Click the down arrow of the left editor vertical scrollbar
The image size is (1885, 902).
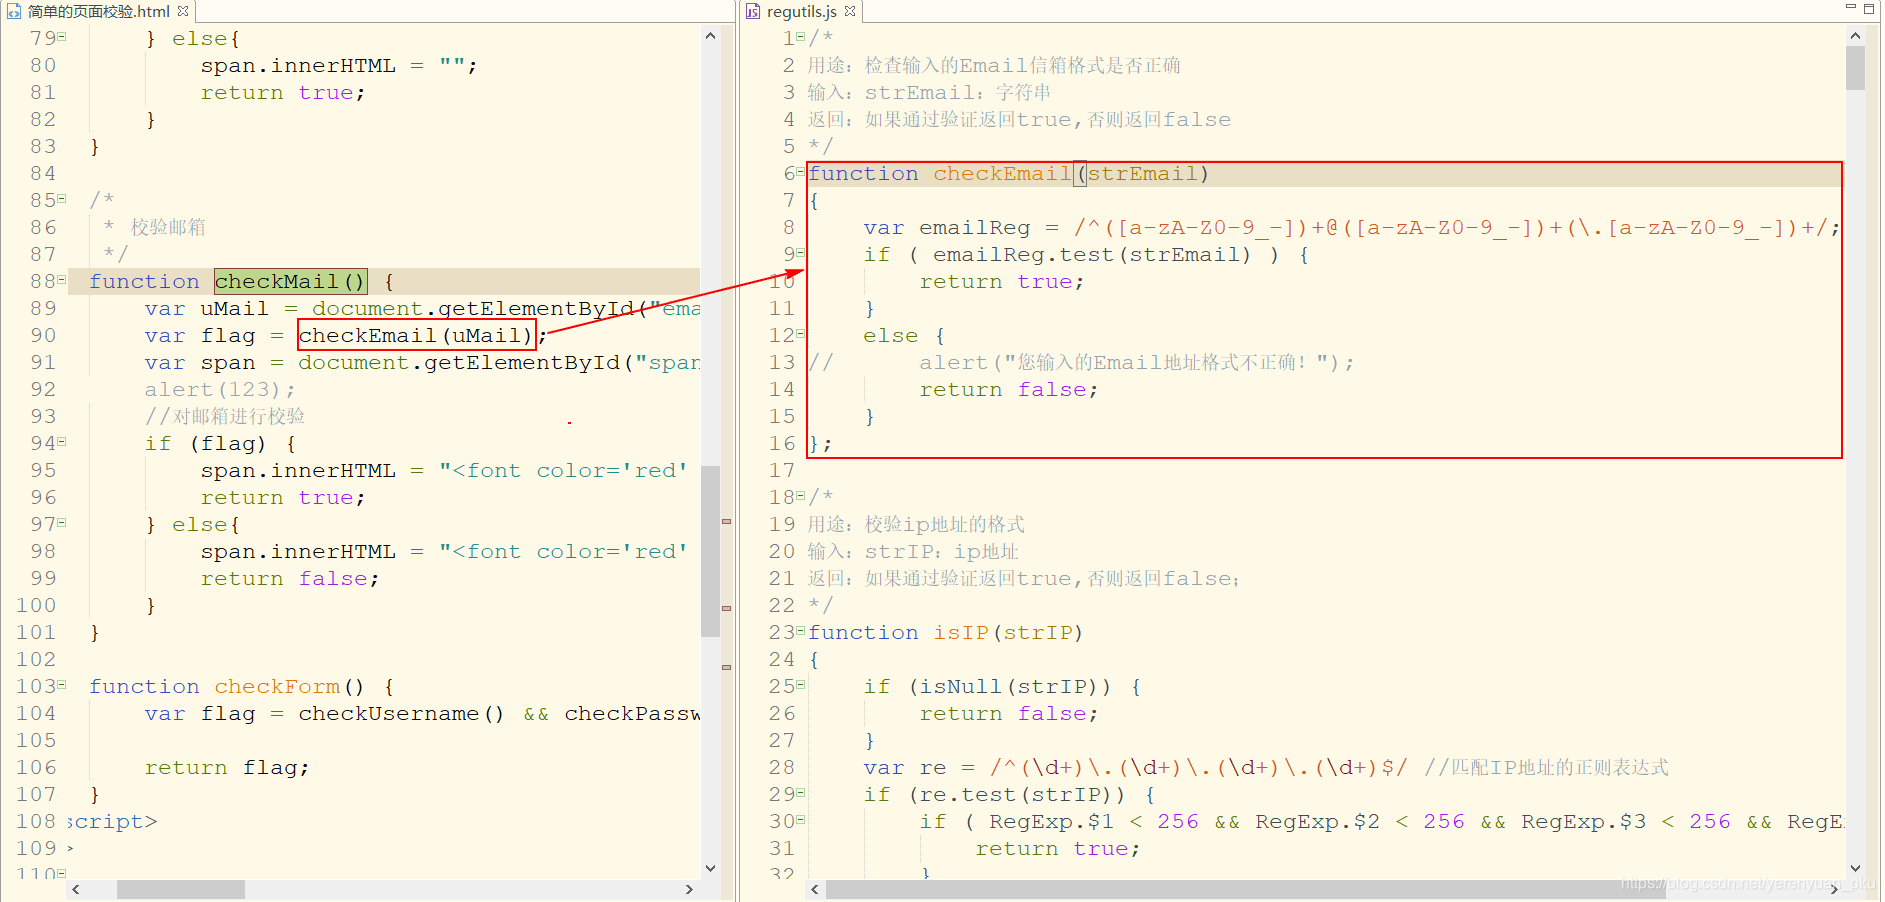[x=710, y=868]
